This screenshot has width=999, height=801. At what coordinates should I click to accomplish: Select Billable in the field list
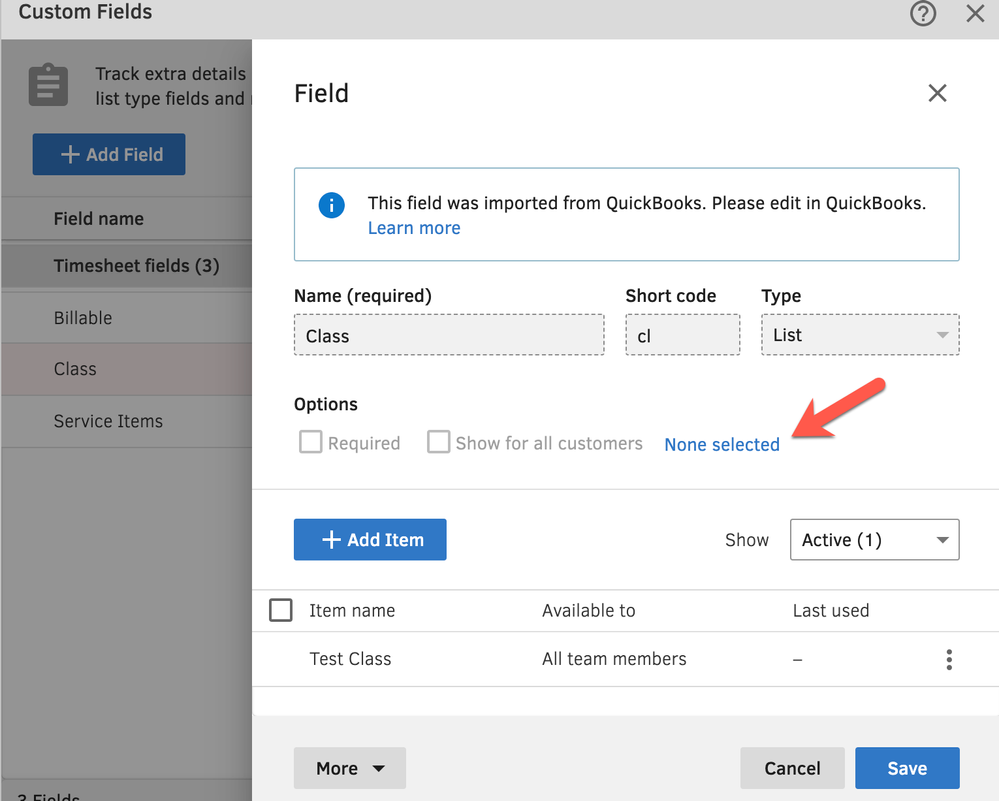pyautogui.click(x=83, y=318)
